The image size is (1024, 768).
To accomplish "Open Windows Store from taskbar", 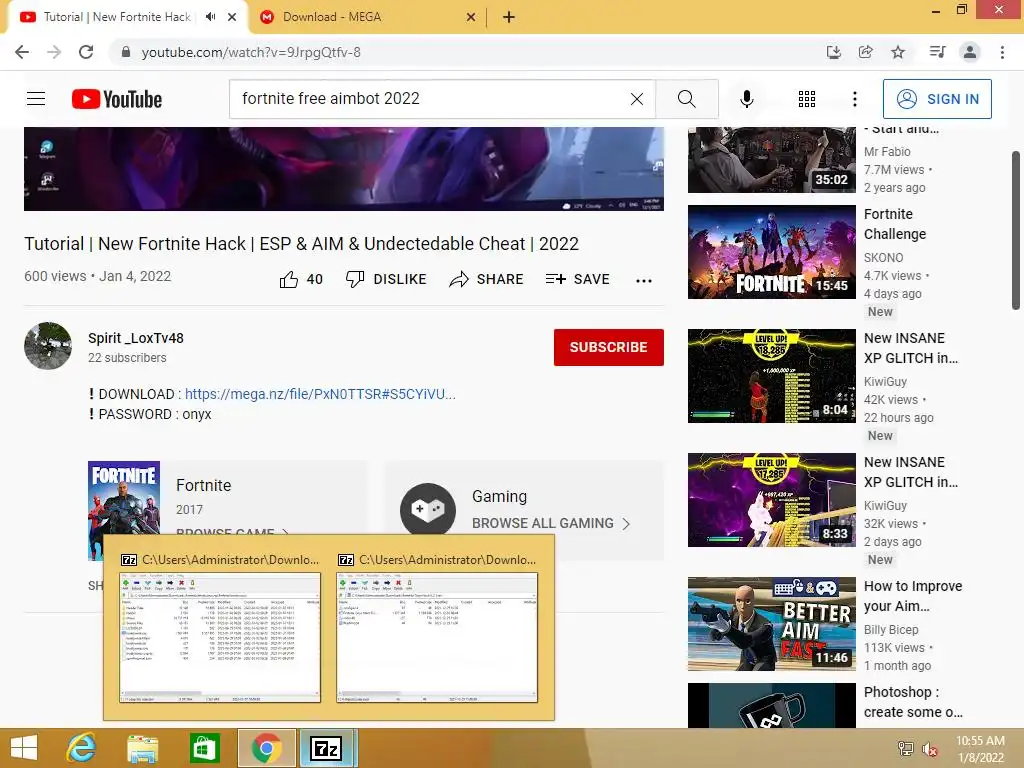I will tap(204, 748).
